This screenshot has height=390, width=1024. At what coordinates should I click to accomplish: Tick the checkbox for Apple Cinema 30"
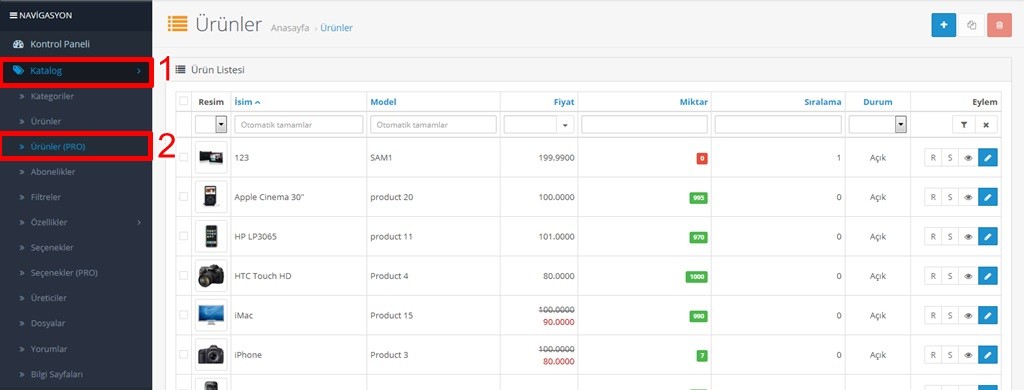(184, 196)
